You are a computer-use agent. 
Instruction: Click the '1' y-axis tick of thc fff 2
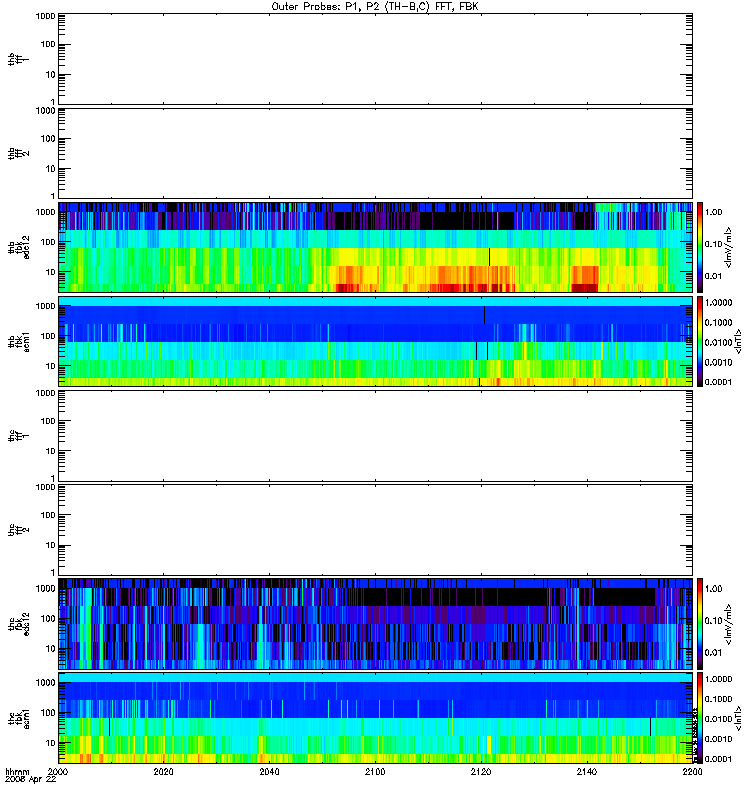pos(53,572)
